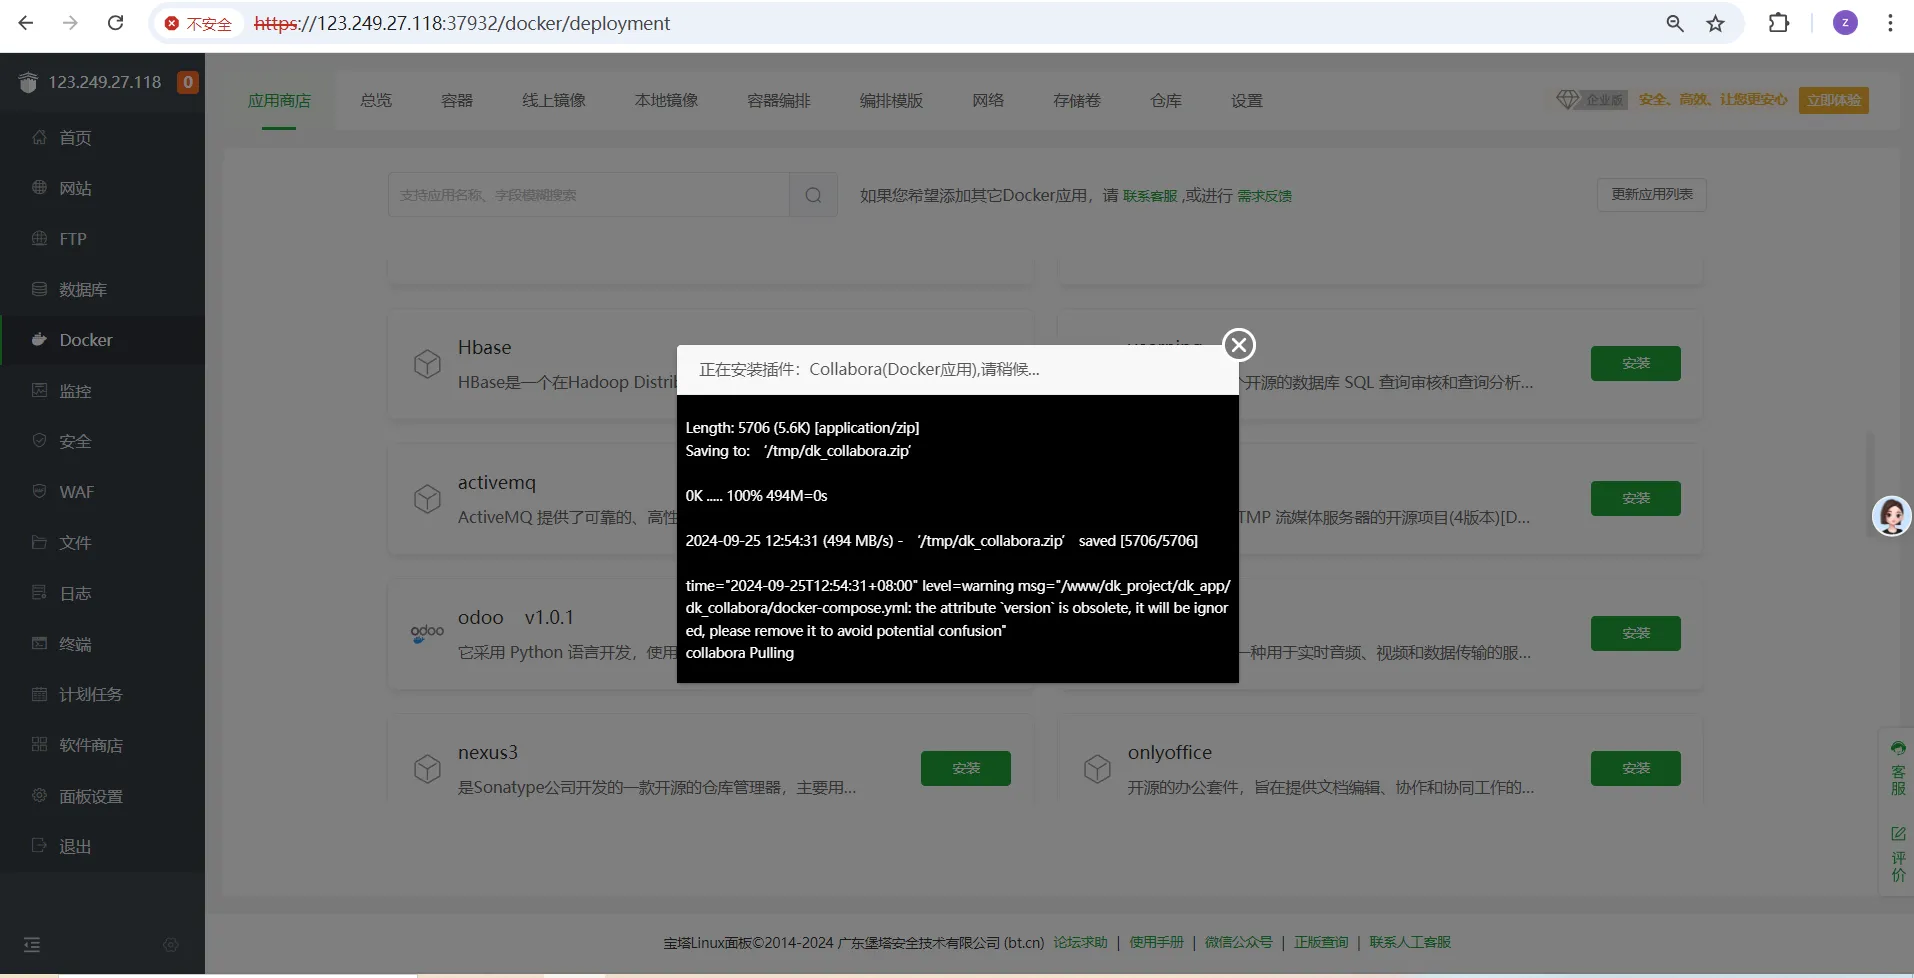Screen dimensions: 1914x978
Task: Open the 论坛求助 forum link
Action: 1081,942
